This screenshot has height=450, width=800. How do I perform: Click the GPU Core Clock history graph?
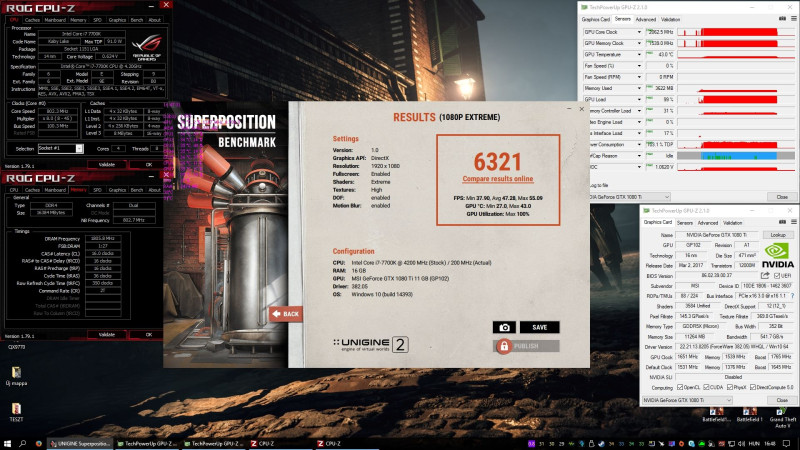pos(736,32)
